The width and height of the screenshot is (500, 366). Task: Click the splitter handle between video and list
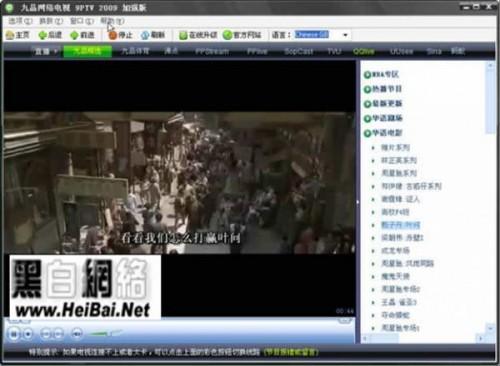click(358, 202)
